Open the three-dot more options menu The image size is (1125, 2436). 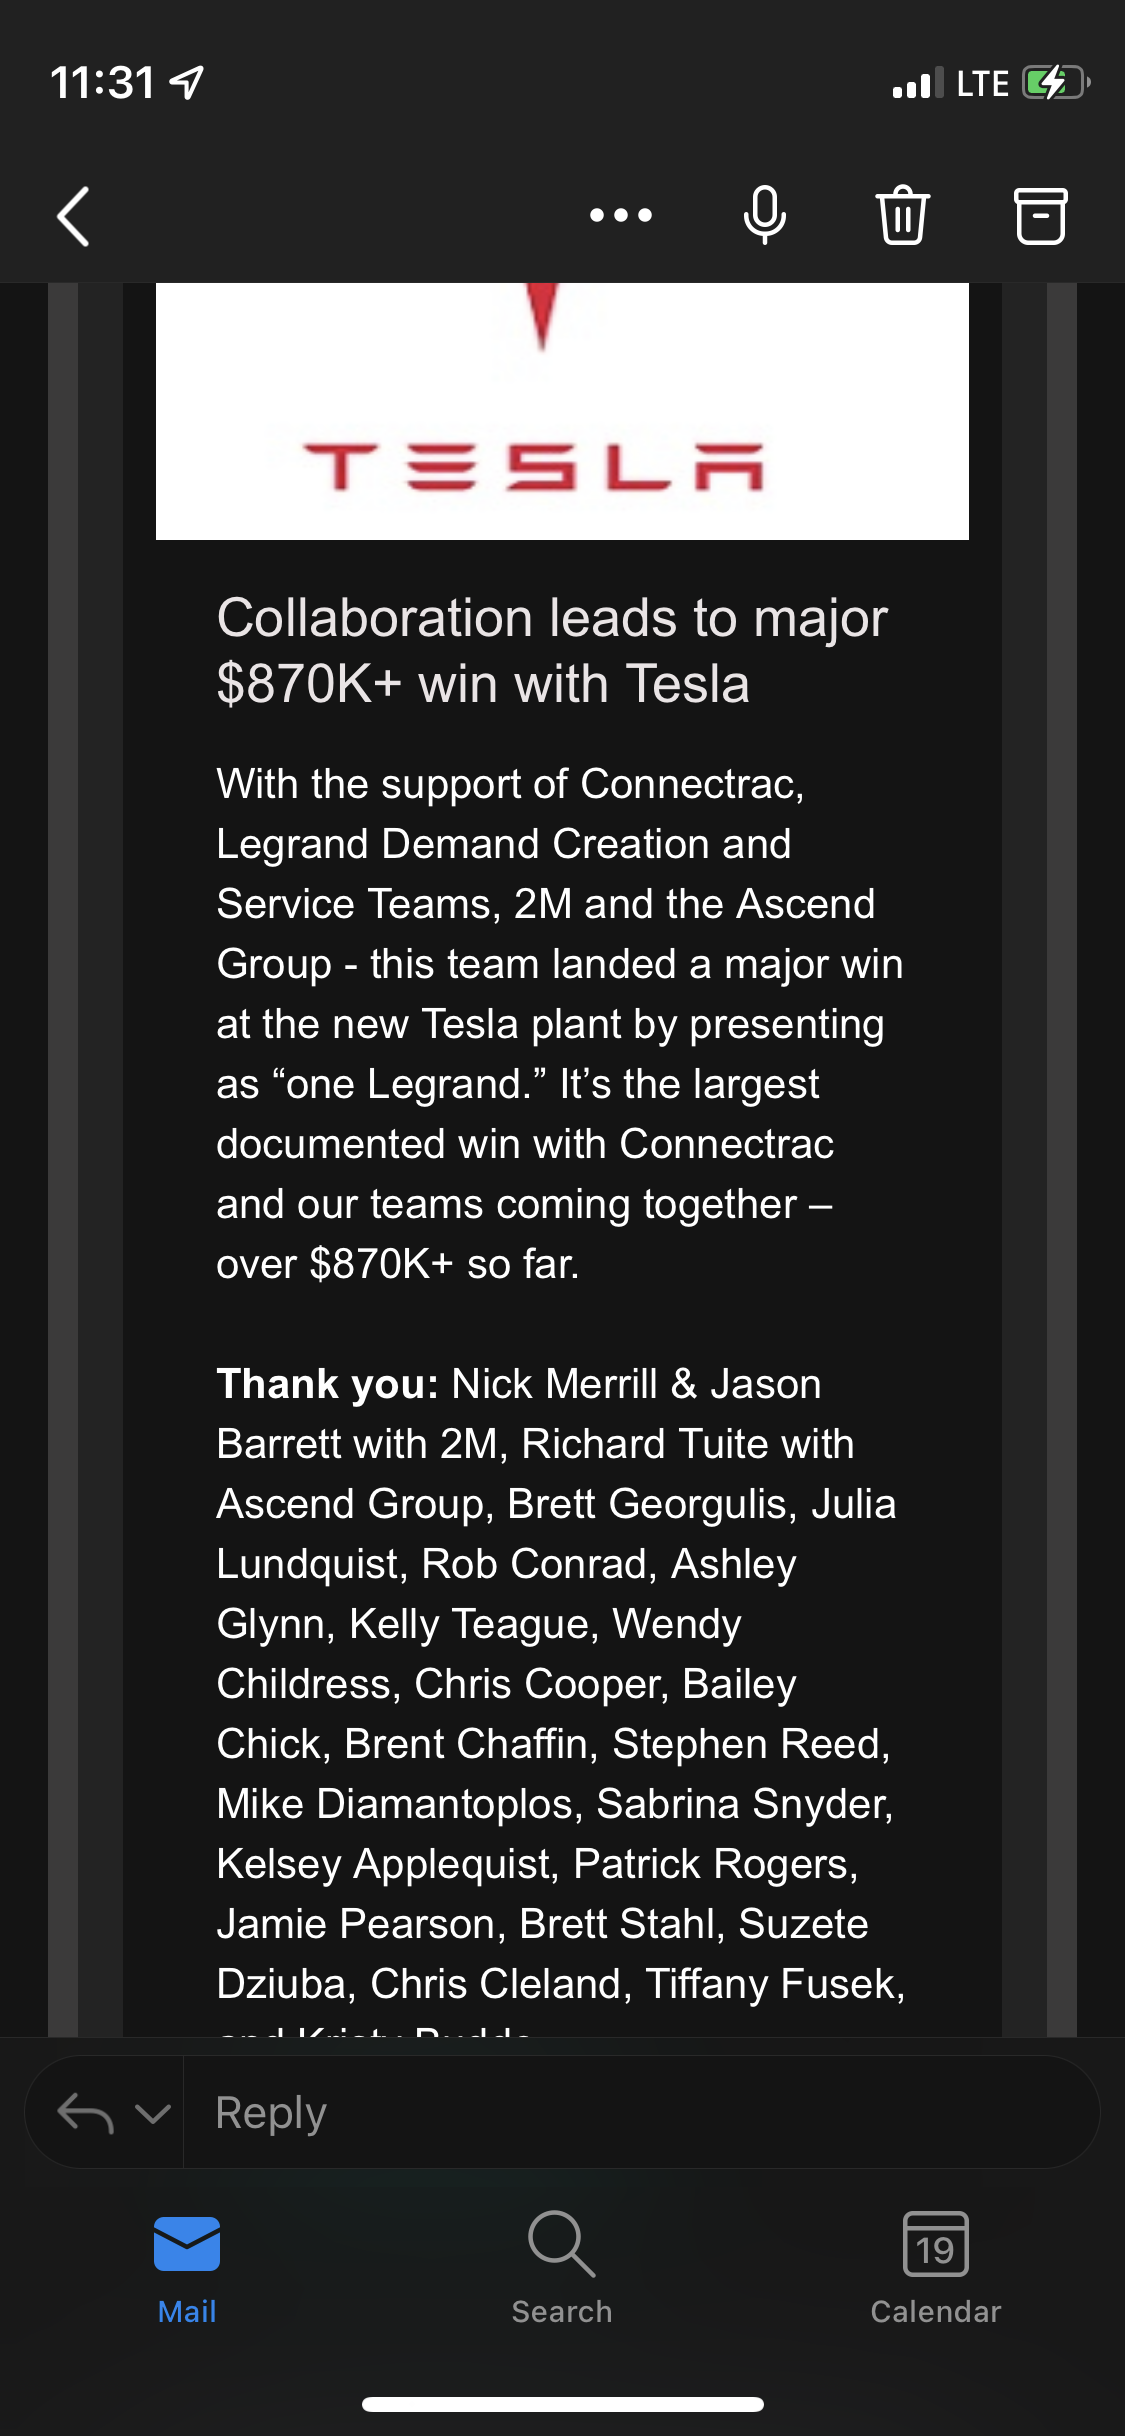point(620,215)
